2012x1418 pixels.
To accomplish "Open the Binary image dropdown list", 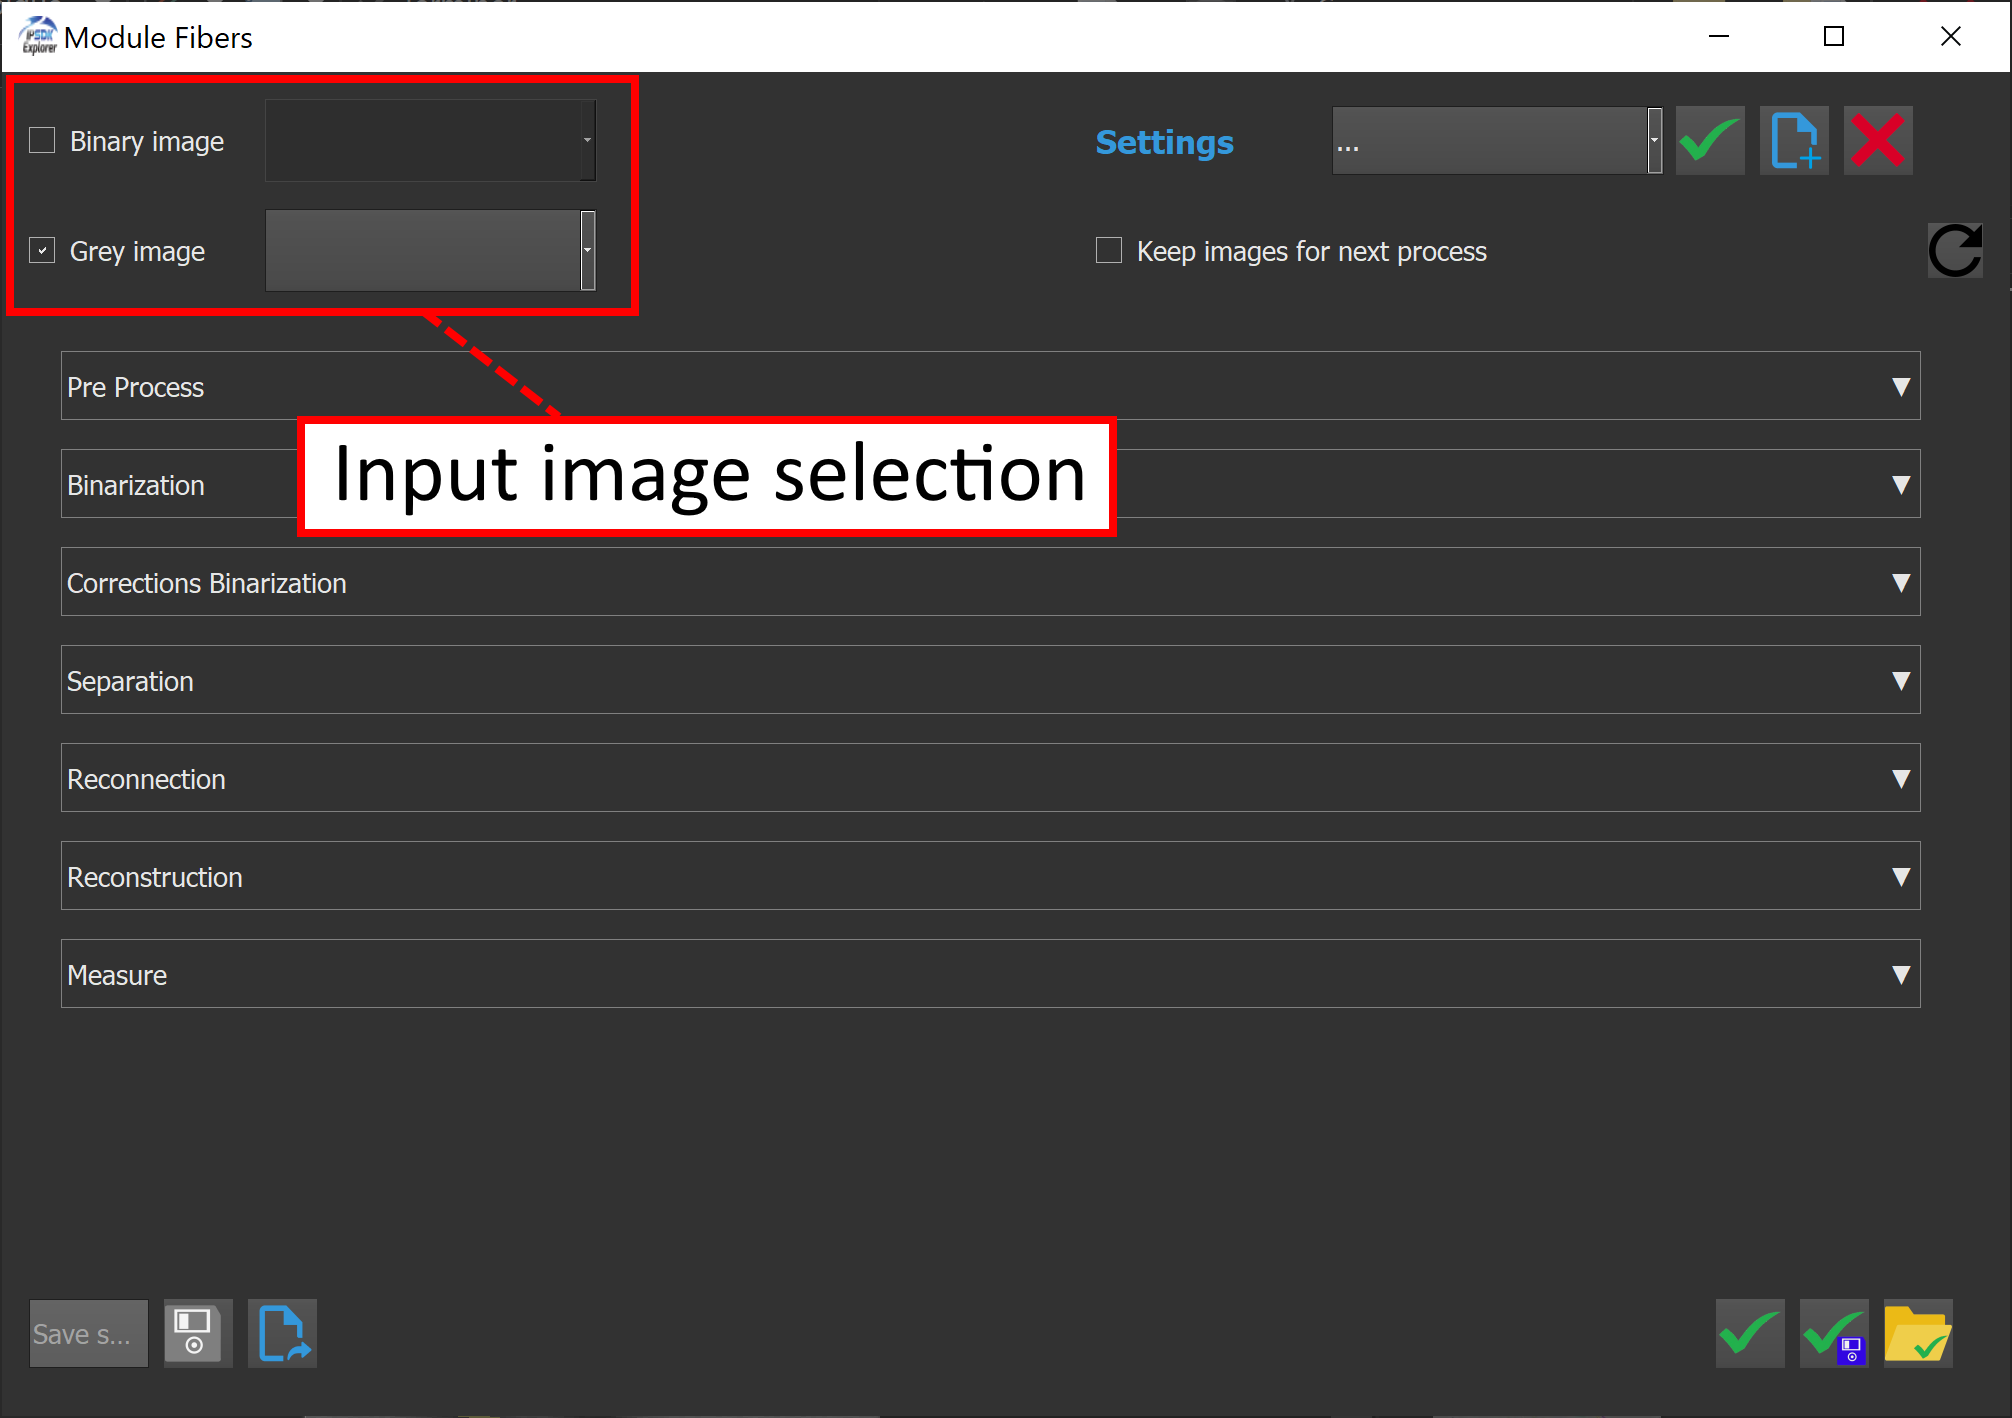I will [430, 140].
